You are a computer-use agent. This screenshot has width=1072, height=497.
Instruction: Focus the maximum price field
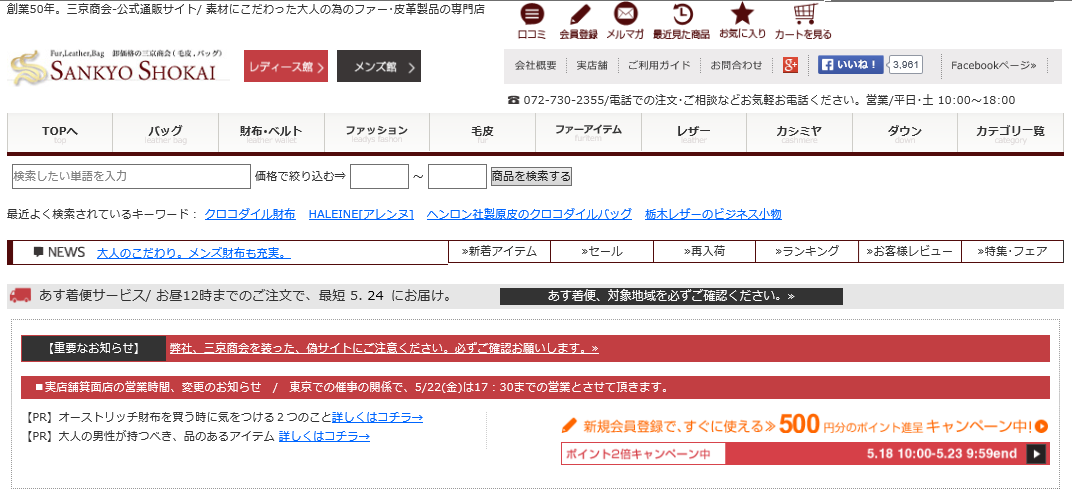tap(457, 176)
